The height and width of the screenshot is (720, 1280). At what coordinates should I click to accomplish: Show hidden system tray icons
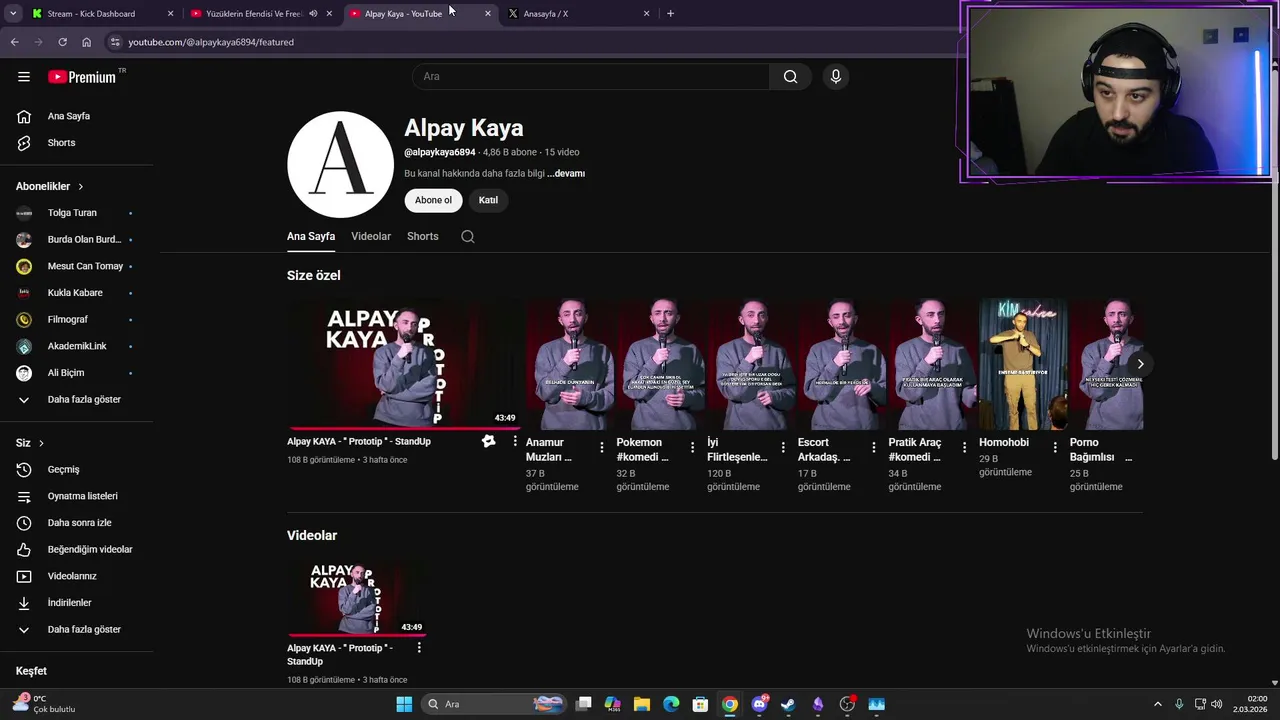pyautogui.click(x=1158, y=704)
